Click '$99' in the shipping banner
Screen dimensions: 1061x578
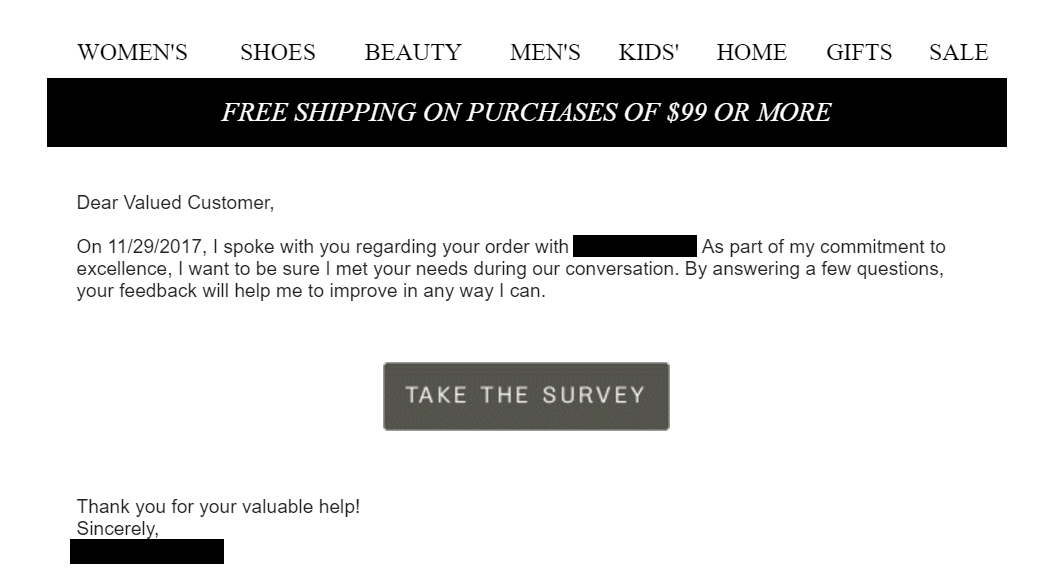coord(686,112)
